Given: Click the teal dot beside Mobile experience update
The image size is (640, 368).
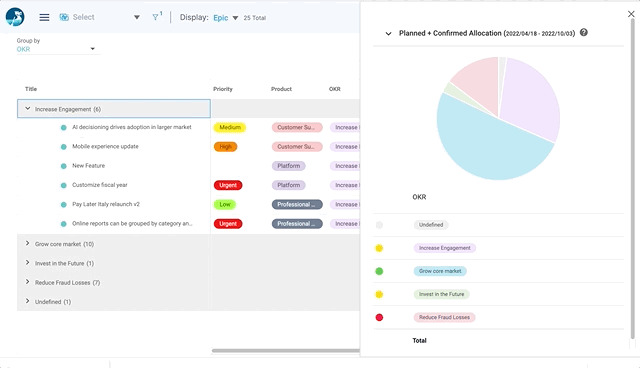Looking at the screenshot, I should tap(64, 147).
